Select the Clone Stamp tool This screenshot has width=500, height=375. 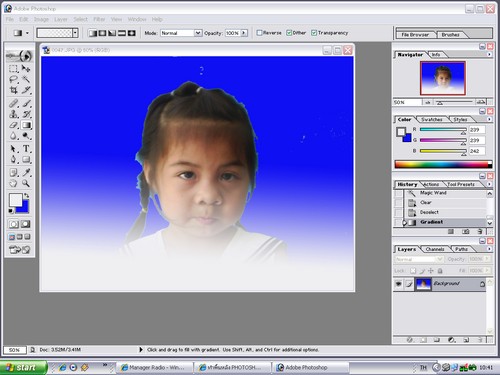(x=14, y=114)
